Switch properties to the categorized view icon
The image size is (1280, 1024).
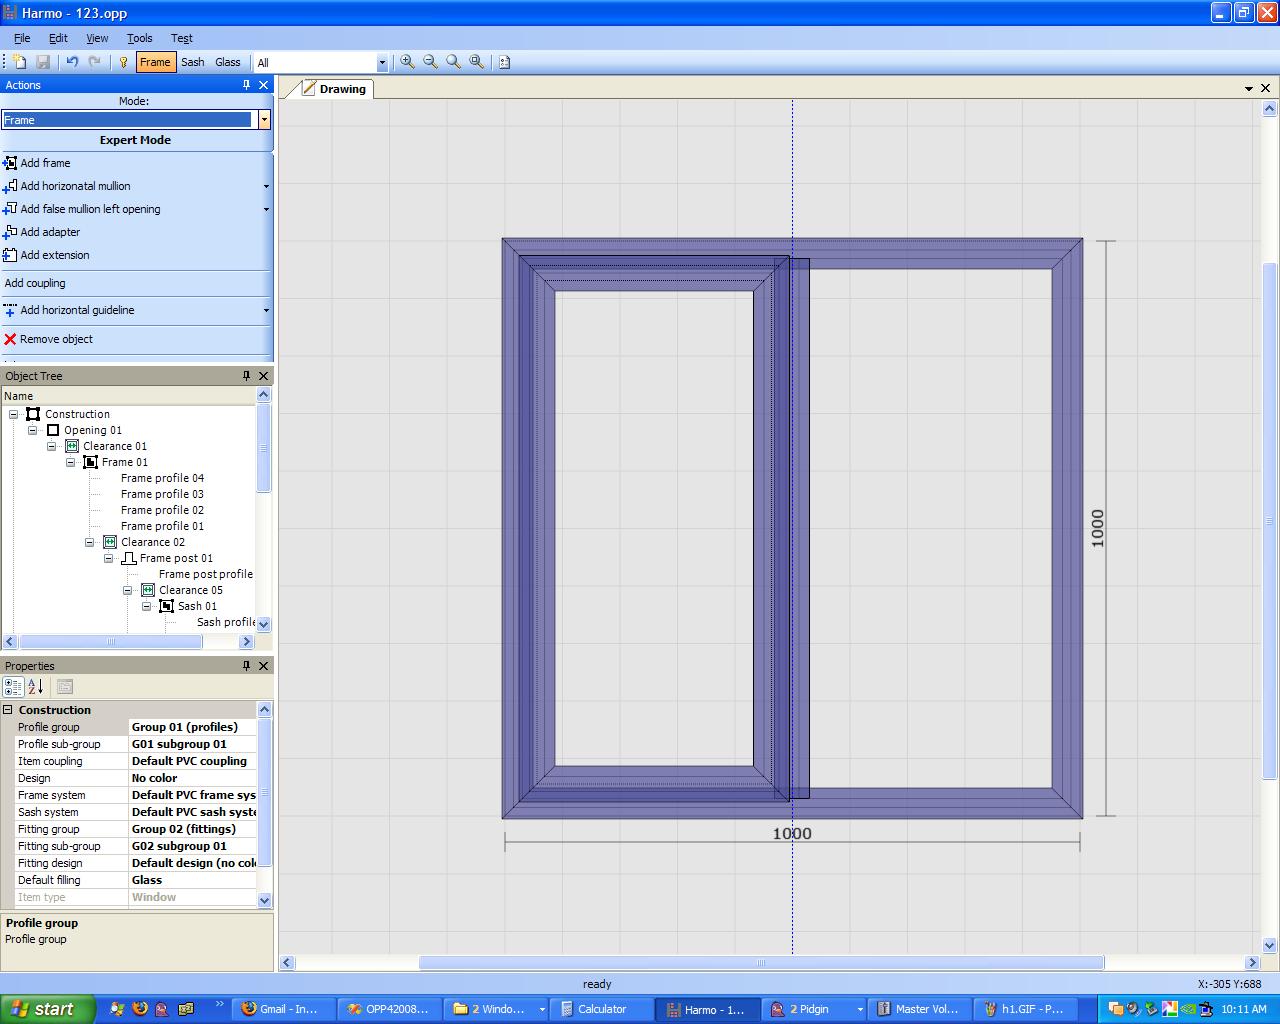tap(13, 687)
